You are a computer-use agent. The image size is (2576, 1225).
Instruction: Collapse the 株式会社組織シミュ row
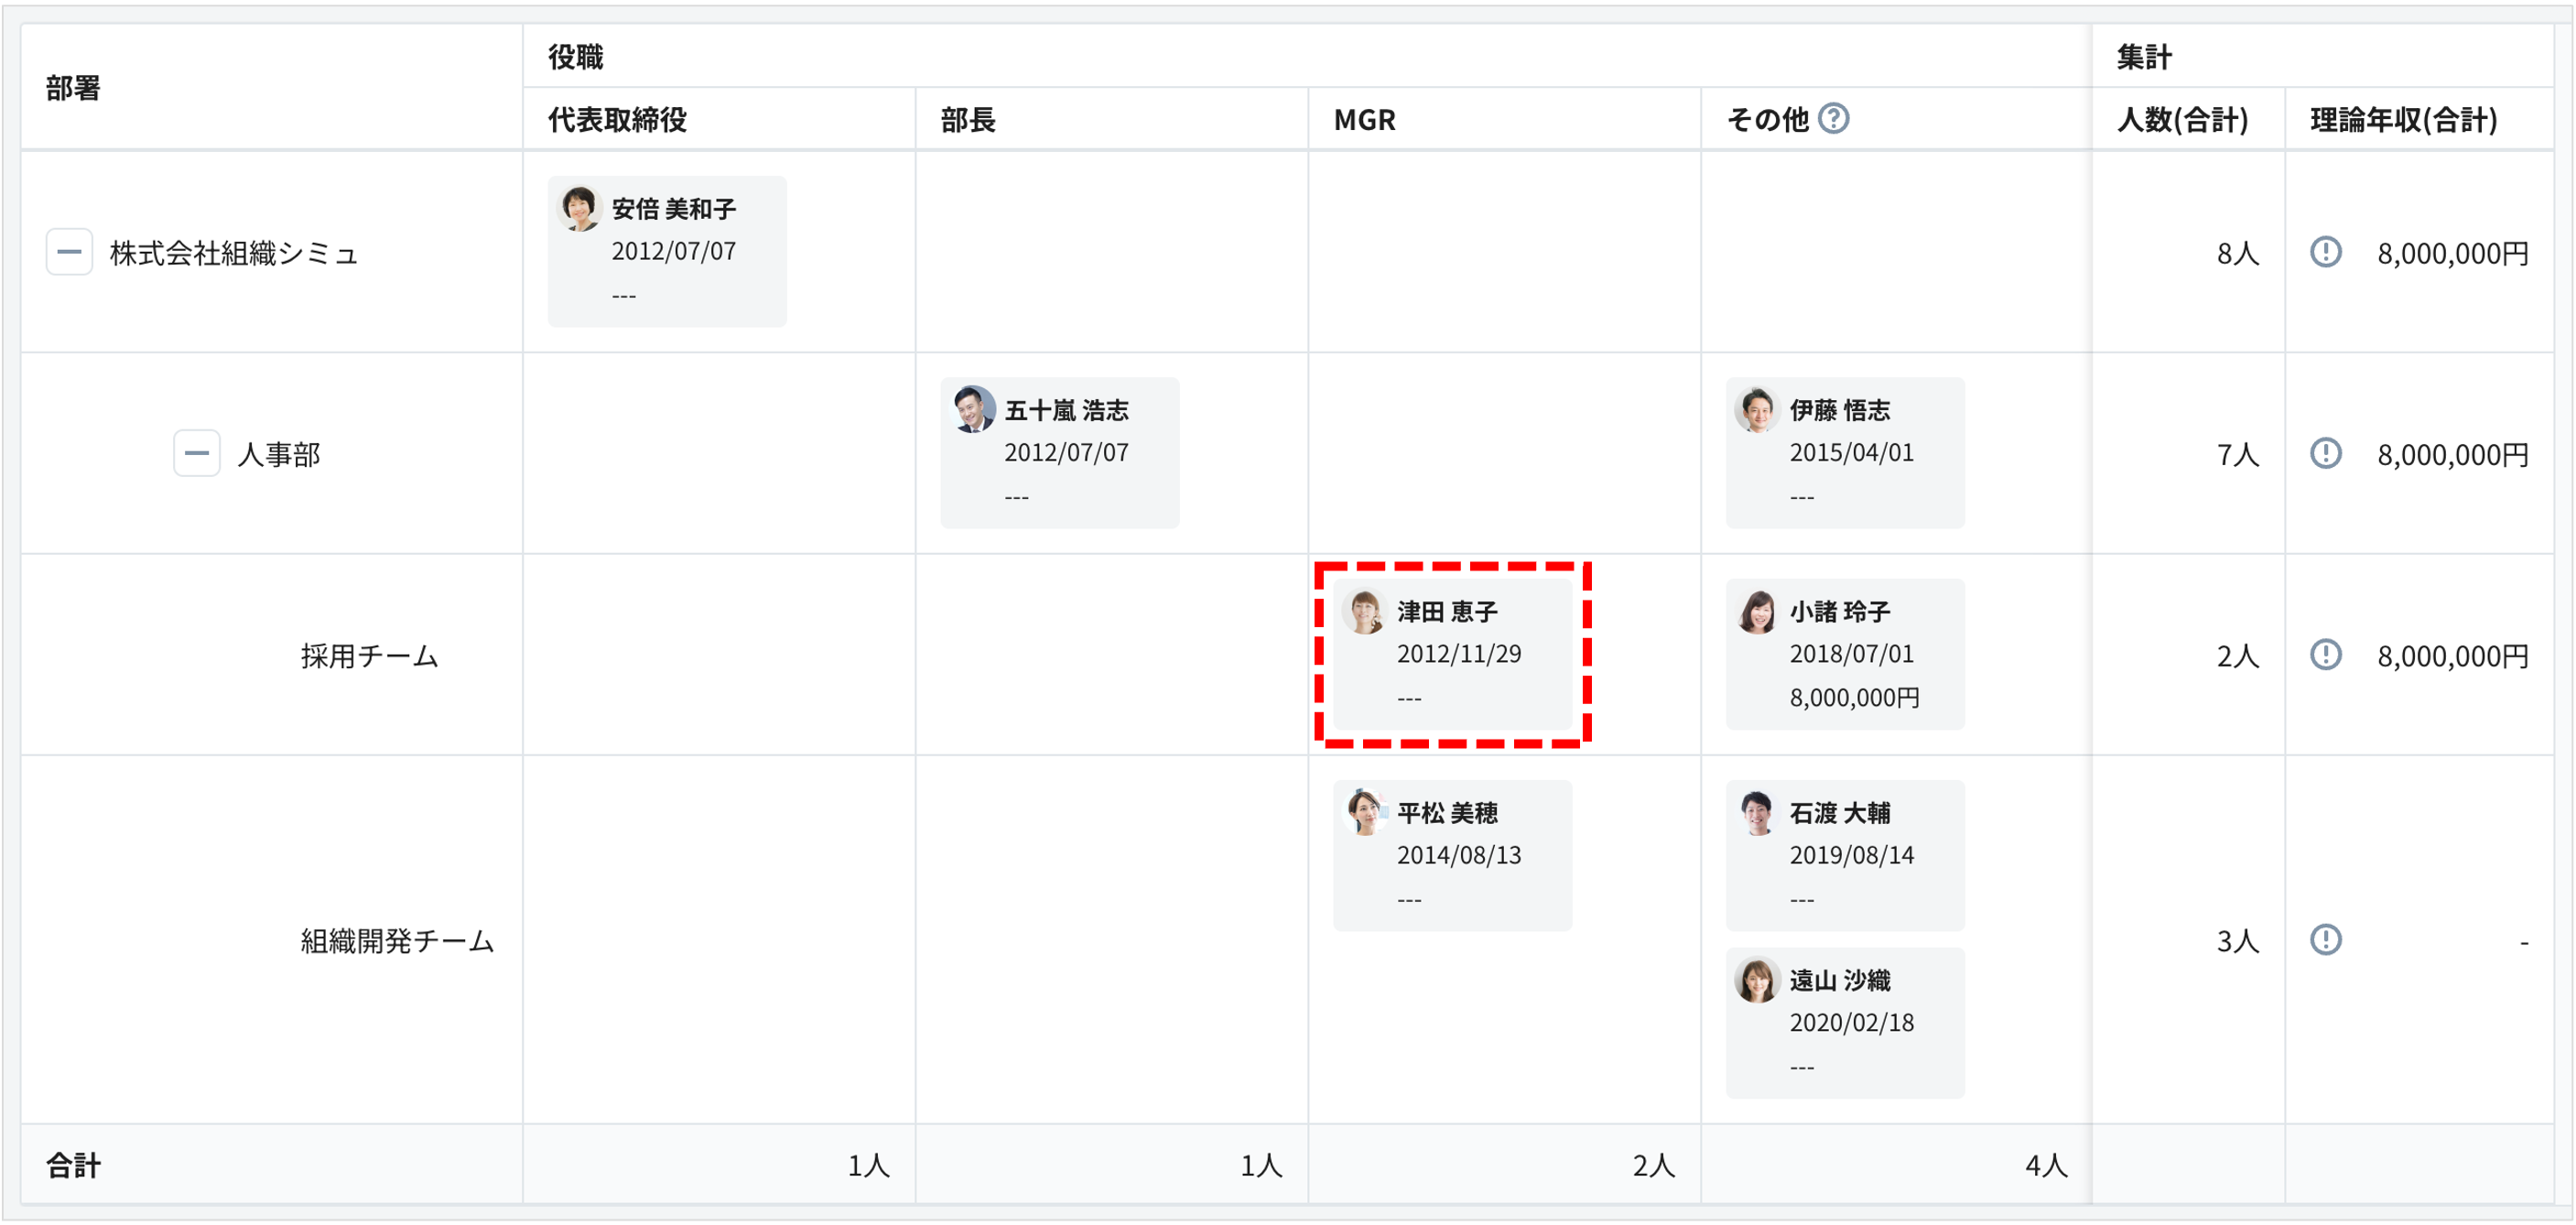(x=69, y=252)
